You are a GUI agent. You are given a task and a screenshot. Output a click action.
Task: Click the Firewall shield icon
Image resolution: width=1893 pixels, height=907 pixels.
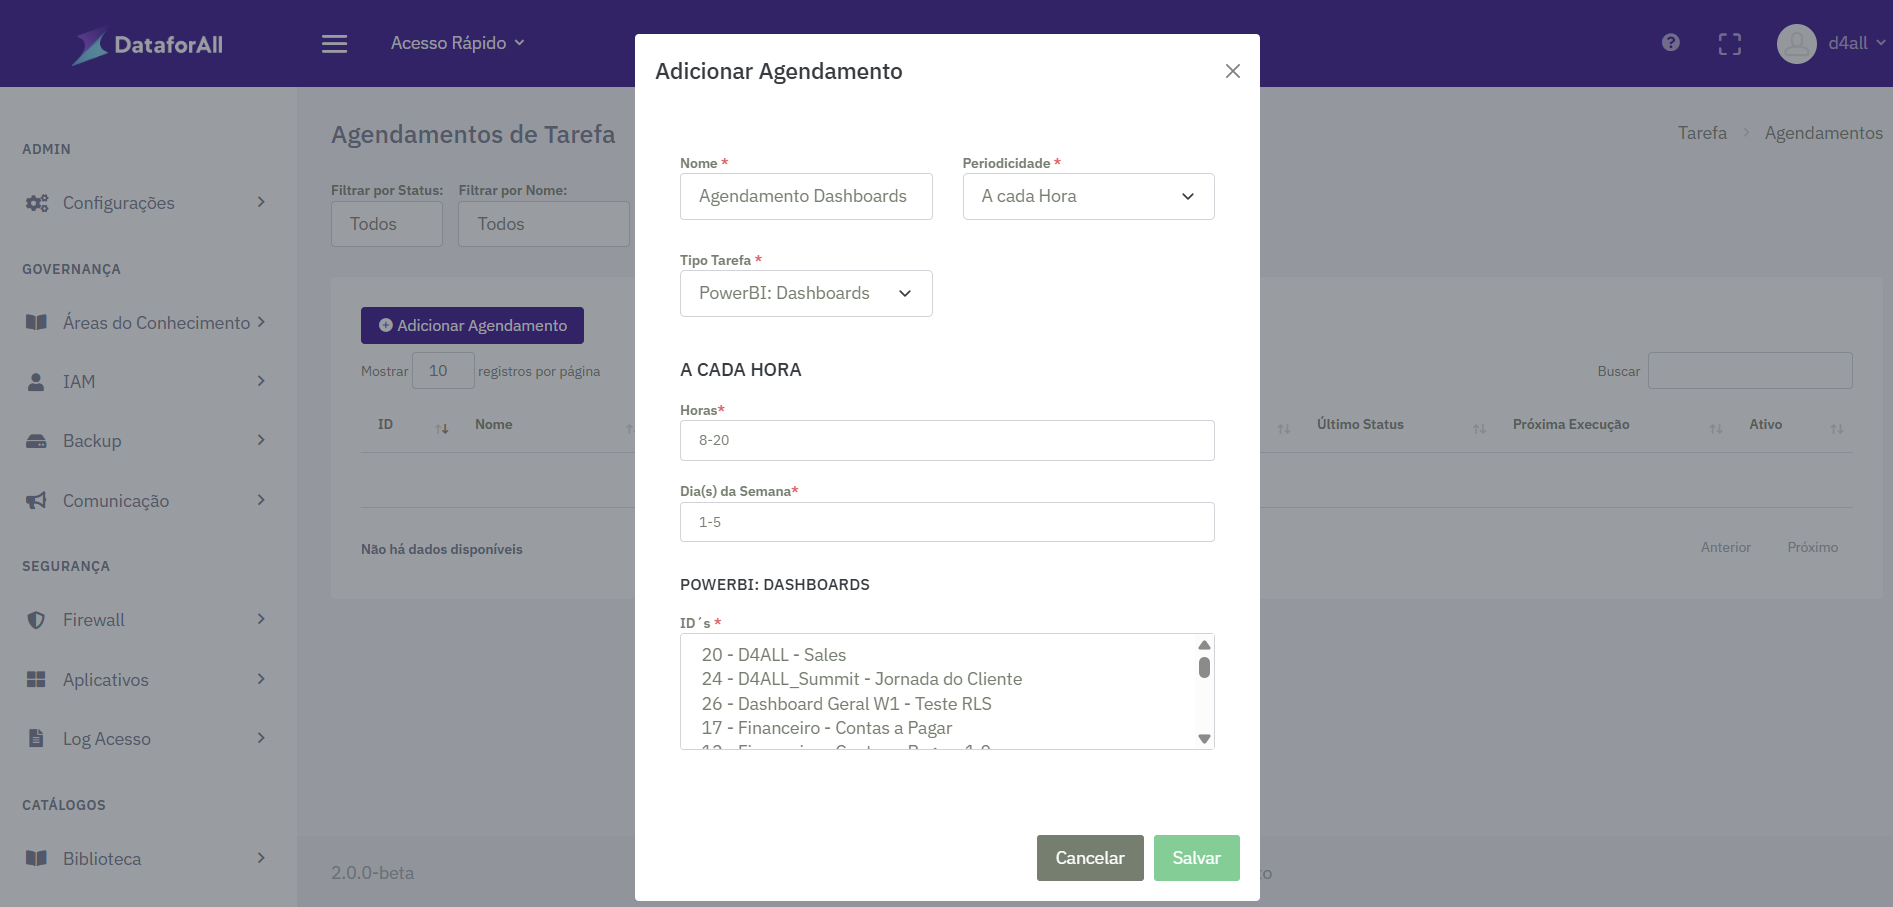click(36, 620)
